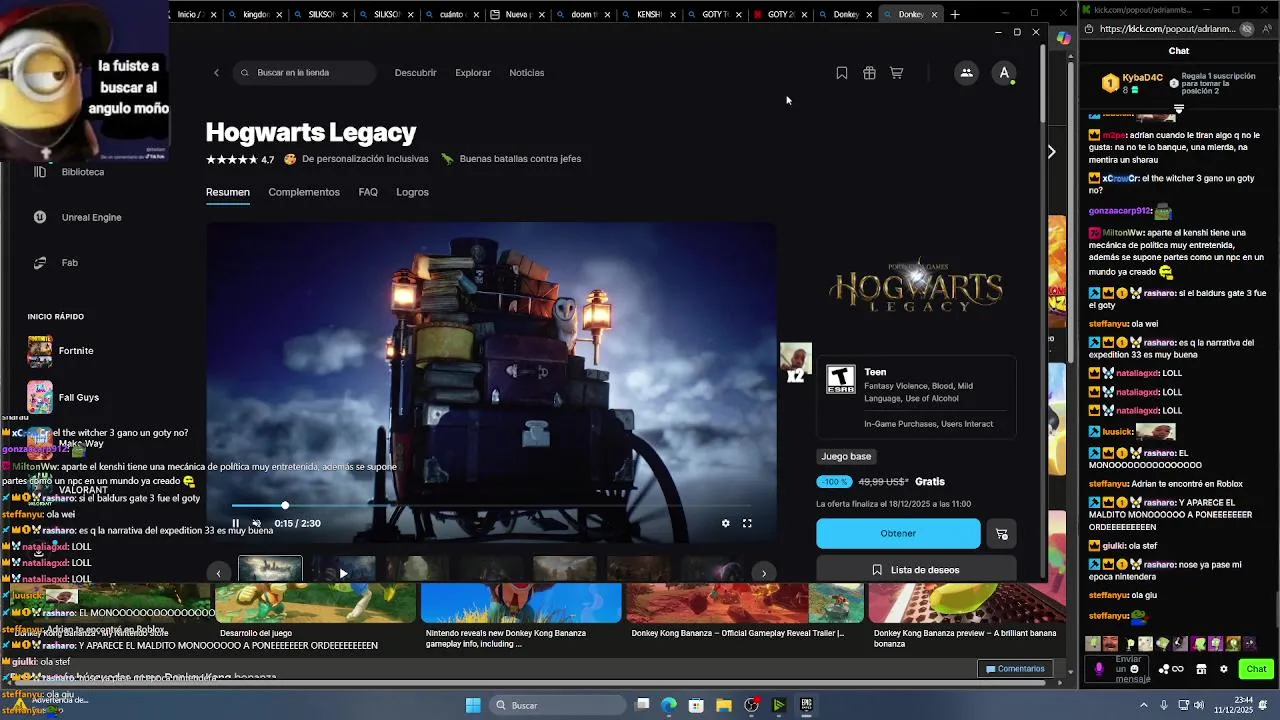Add to Lista de deseos

point(916,569)
